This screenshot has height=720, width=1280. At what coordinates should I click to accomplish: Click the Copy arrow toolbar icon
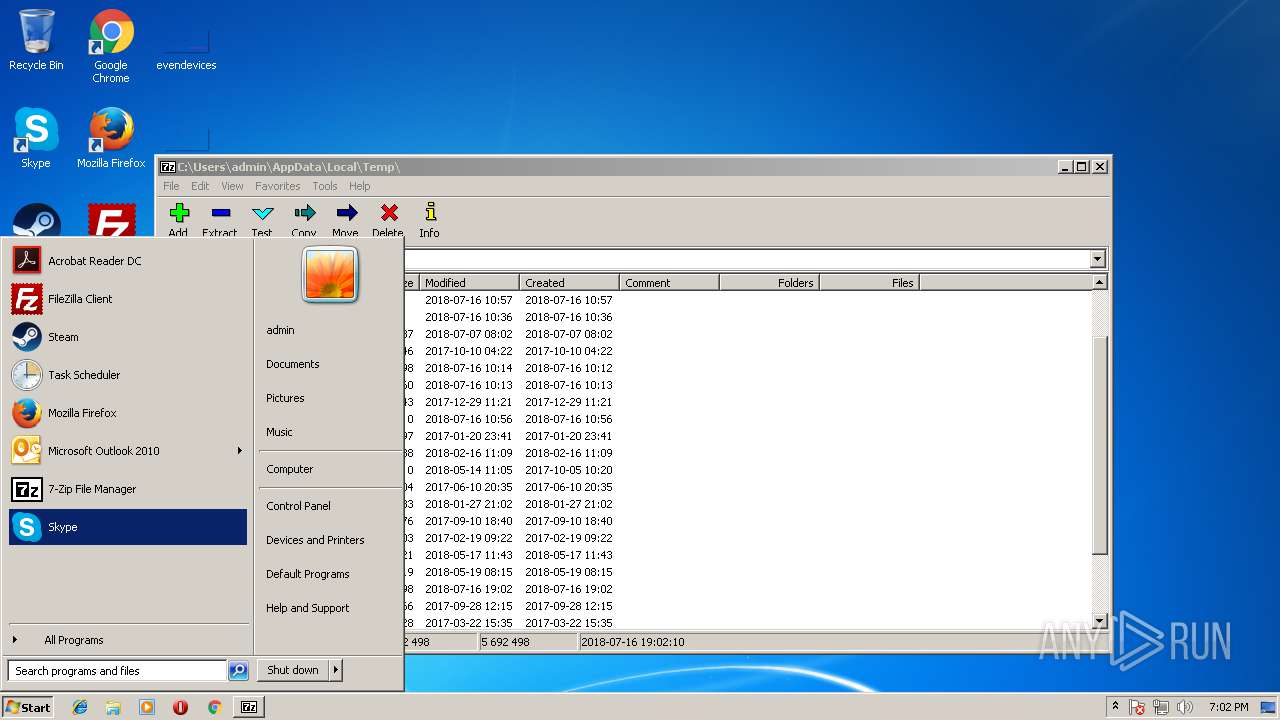click(x=304, y=213)
